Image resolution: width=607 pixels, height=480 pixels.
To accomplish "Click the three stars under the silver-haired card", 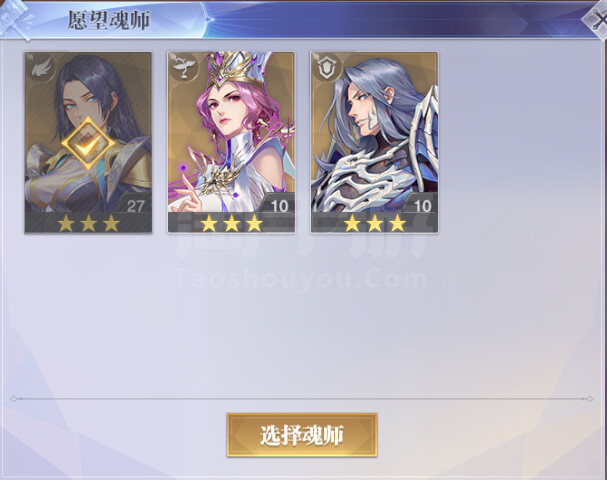I will pyautogui.click(x=375, y=223).
